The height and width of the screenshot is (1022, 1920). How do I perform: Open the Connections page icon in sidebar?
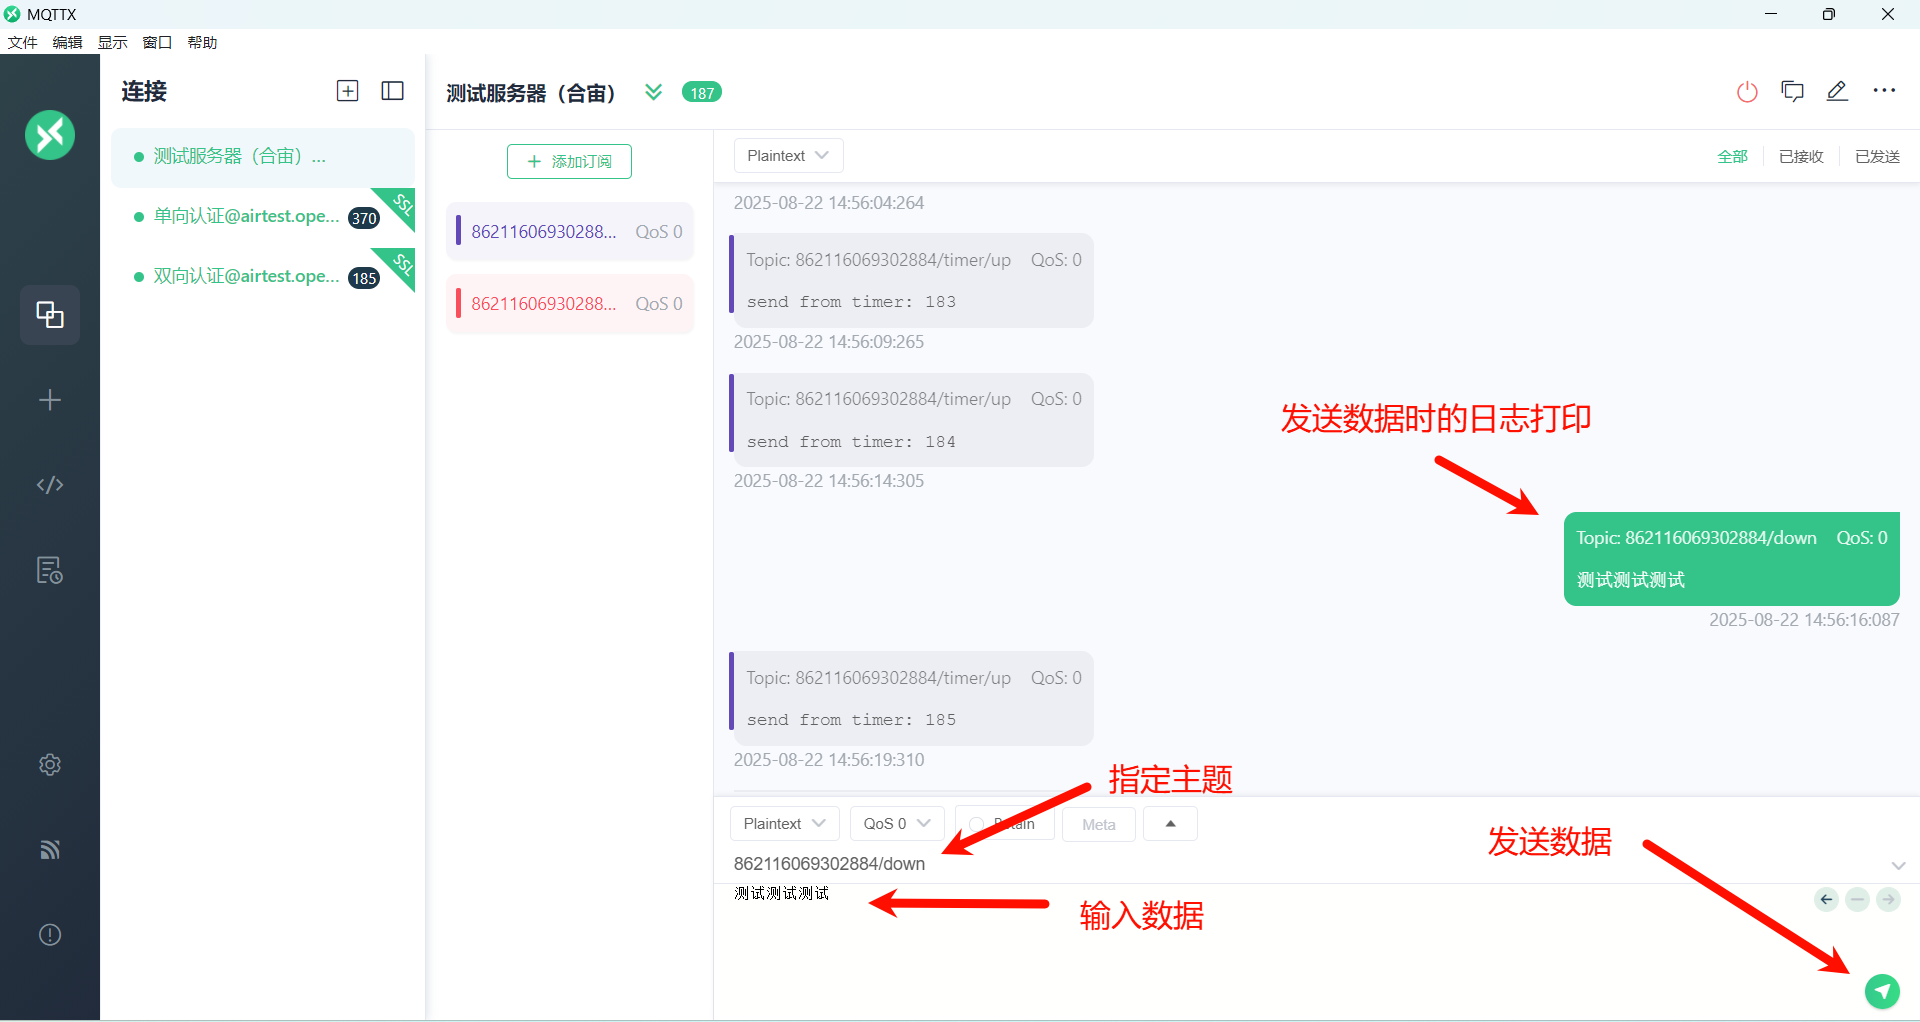pyautogui.click(x=50, y=315)
